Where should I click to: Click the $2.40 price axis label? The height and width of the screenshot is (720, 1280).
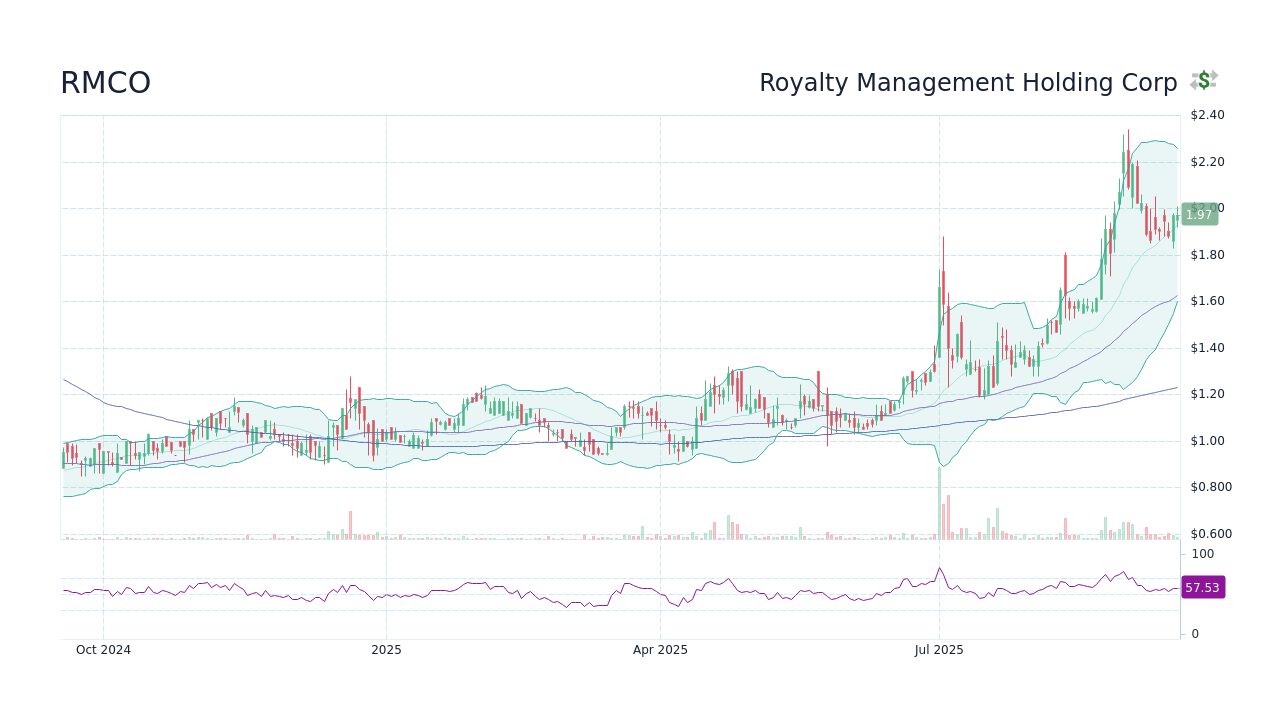click(1207, 114)
